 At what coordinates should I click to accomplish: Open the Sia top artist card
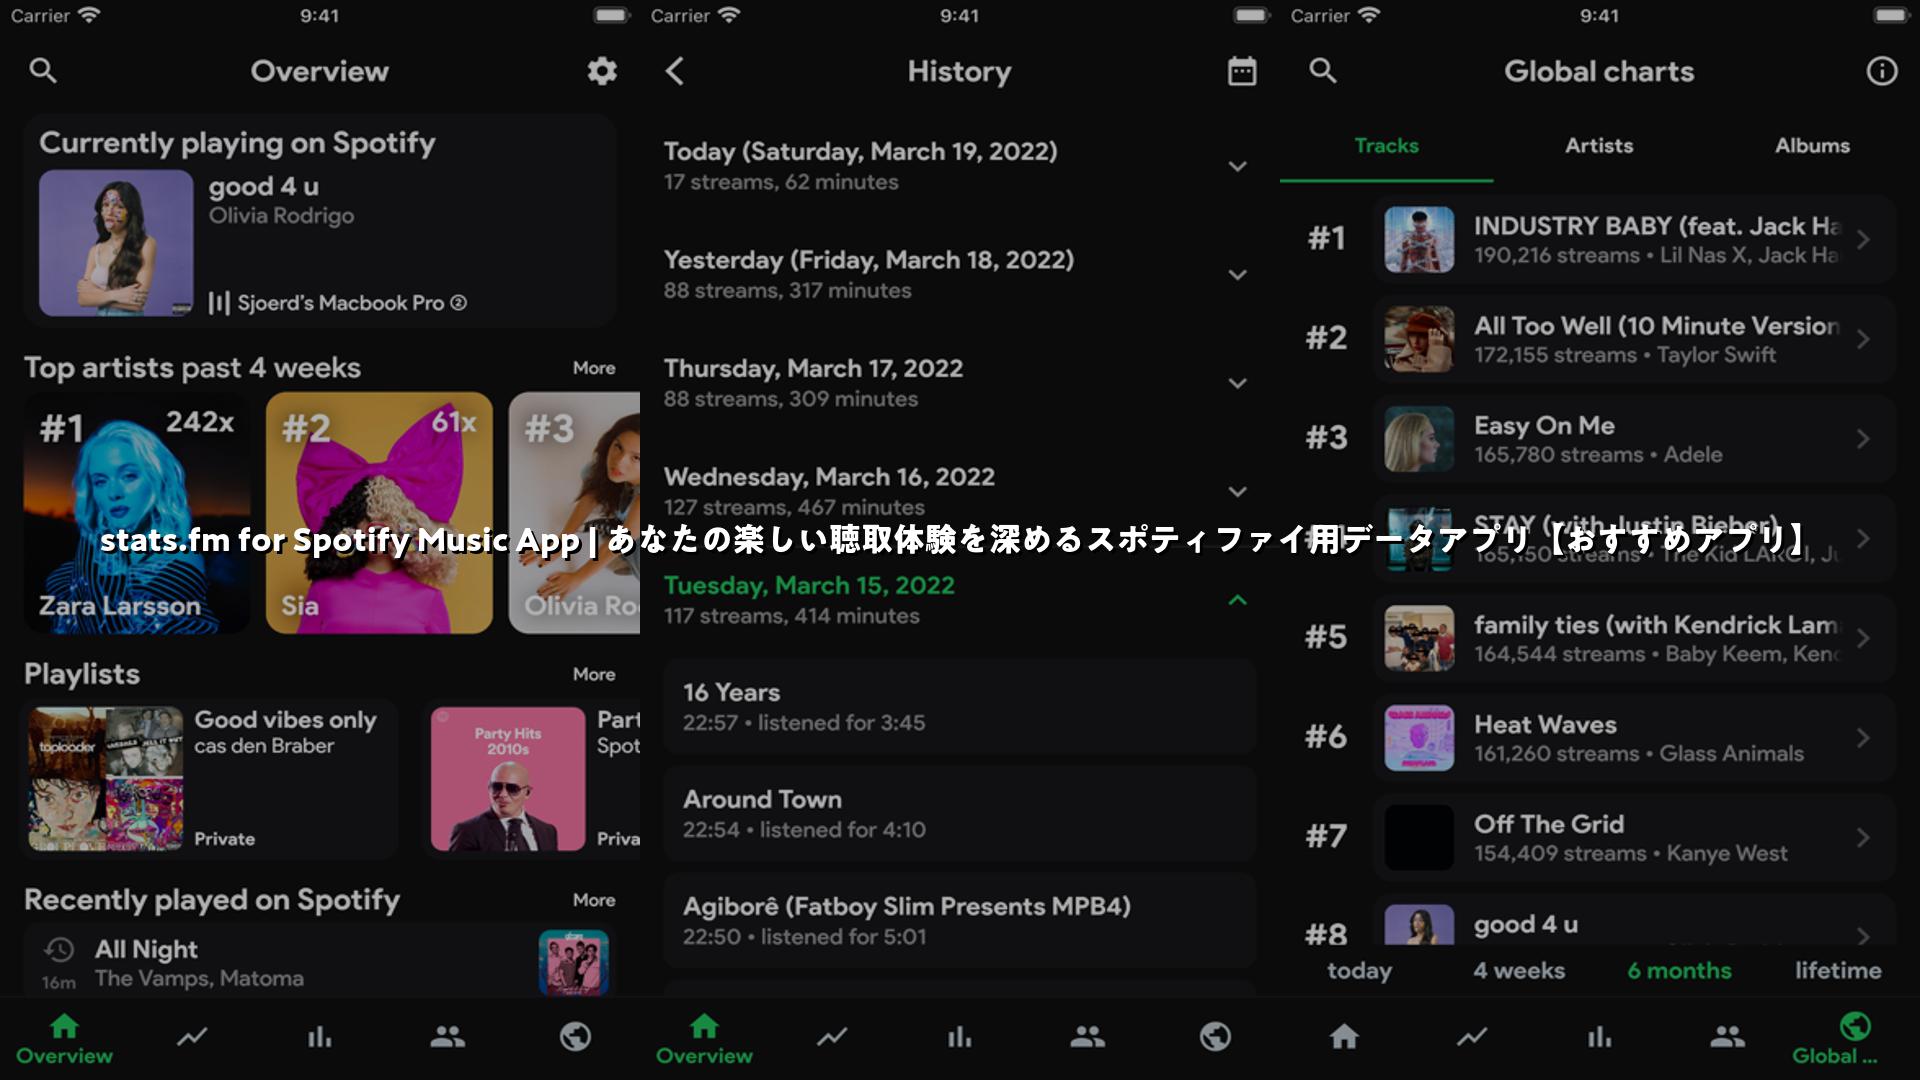click(379, 513)
